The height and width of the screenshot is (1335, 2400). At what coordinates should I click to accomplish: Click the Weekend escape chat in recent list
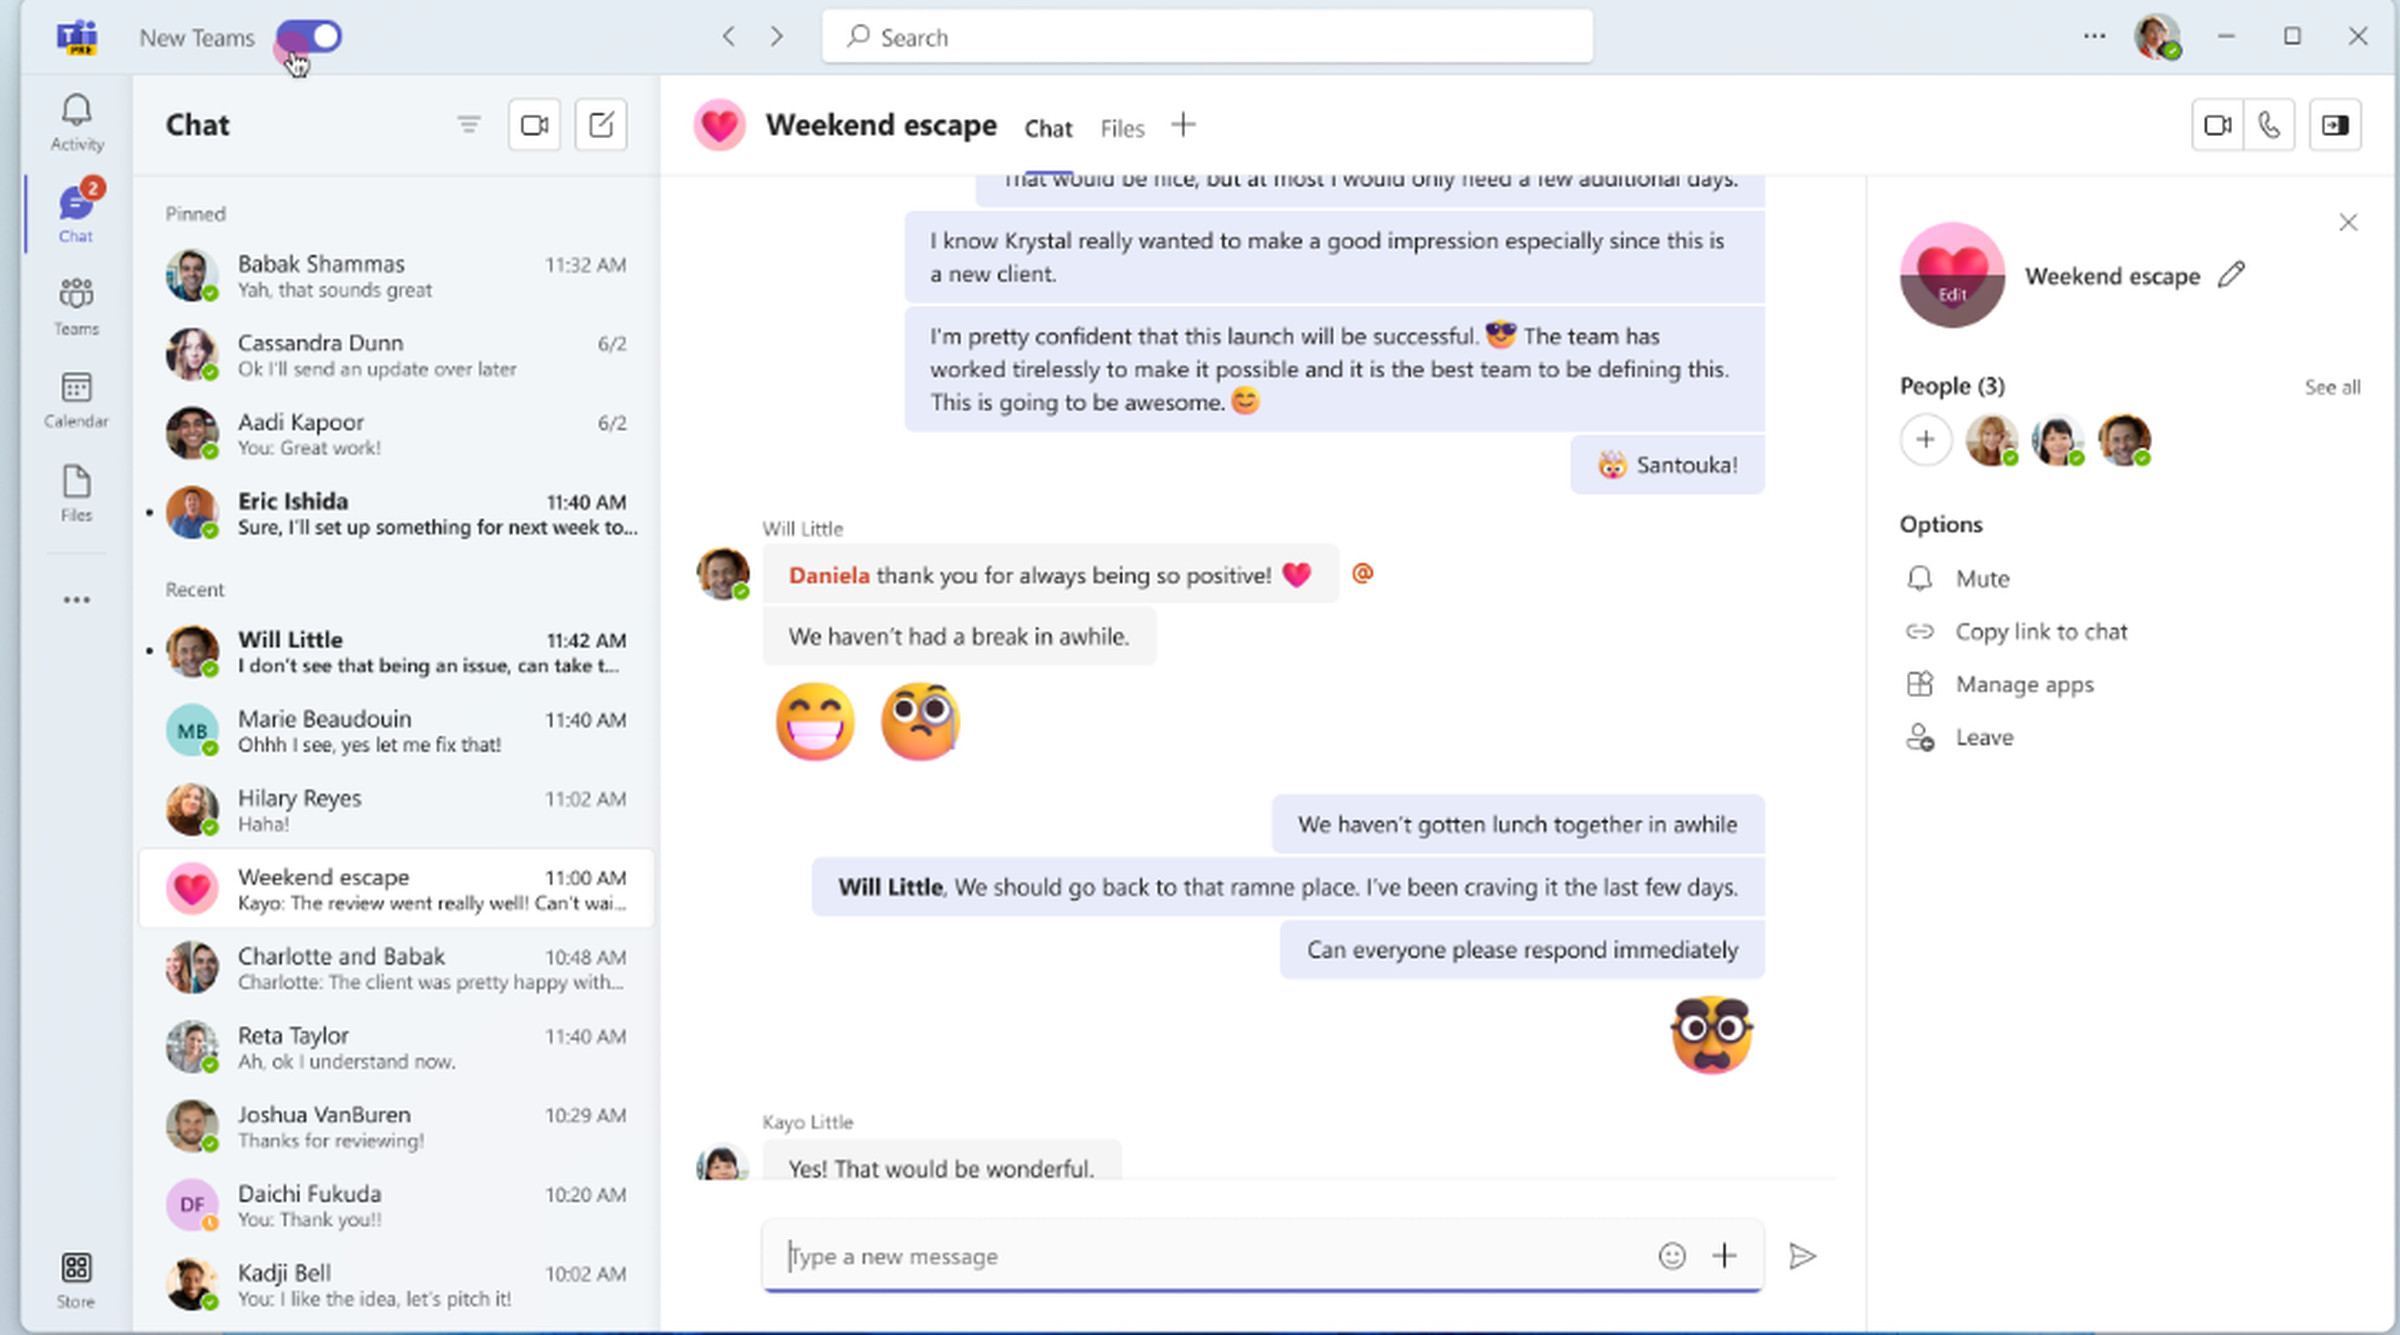tap(395, 889)
